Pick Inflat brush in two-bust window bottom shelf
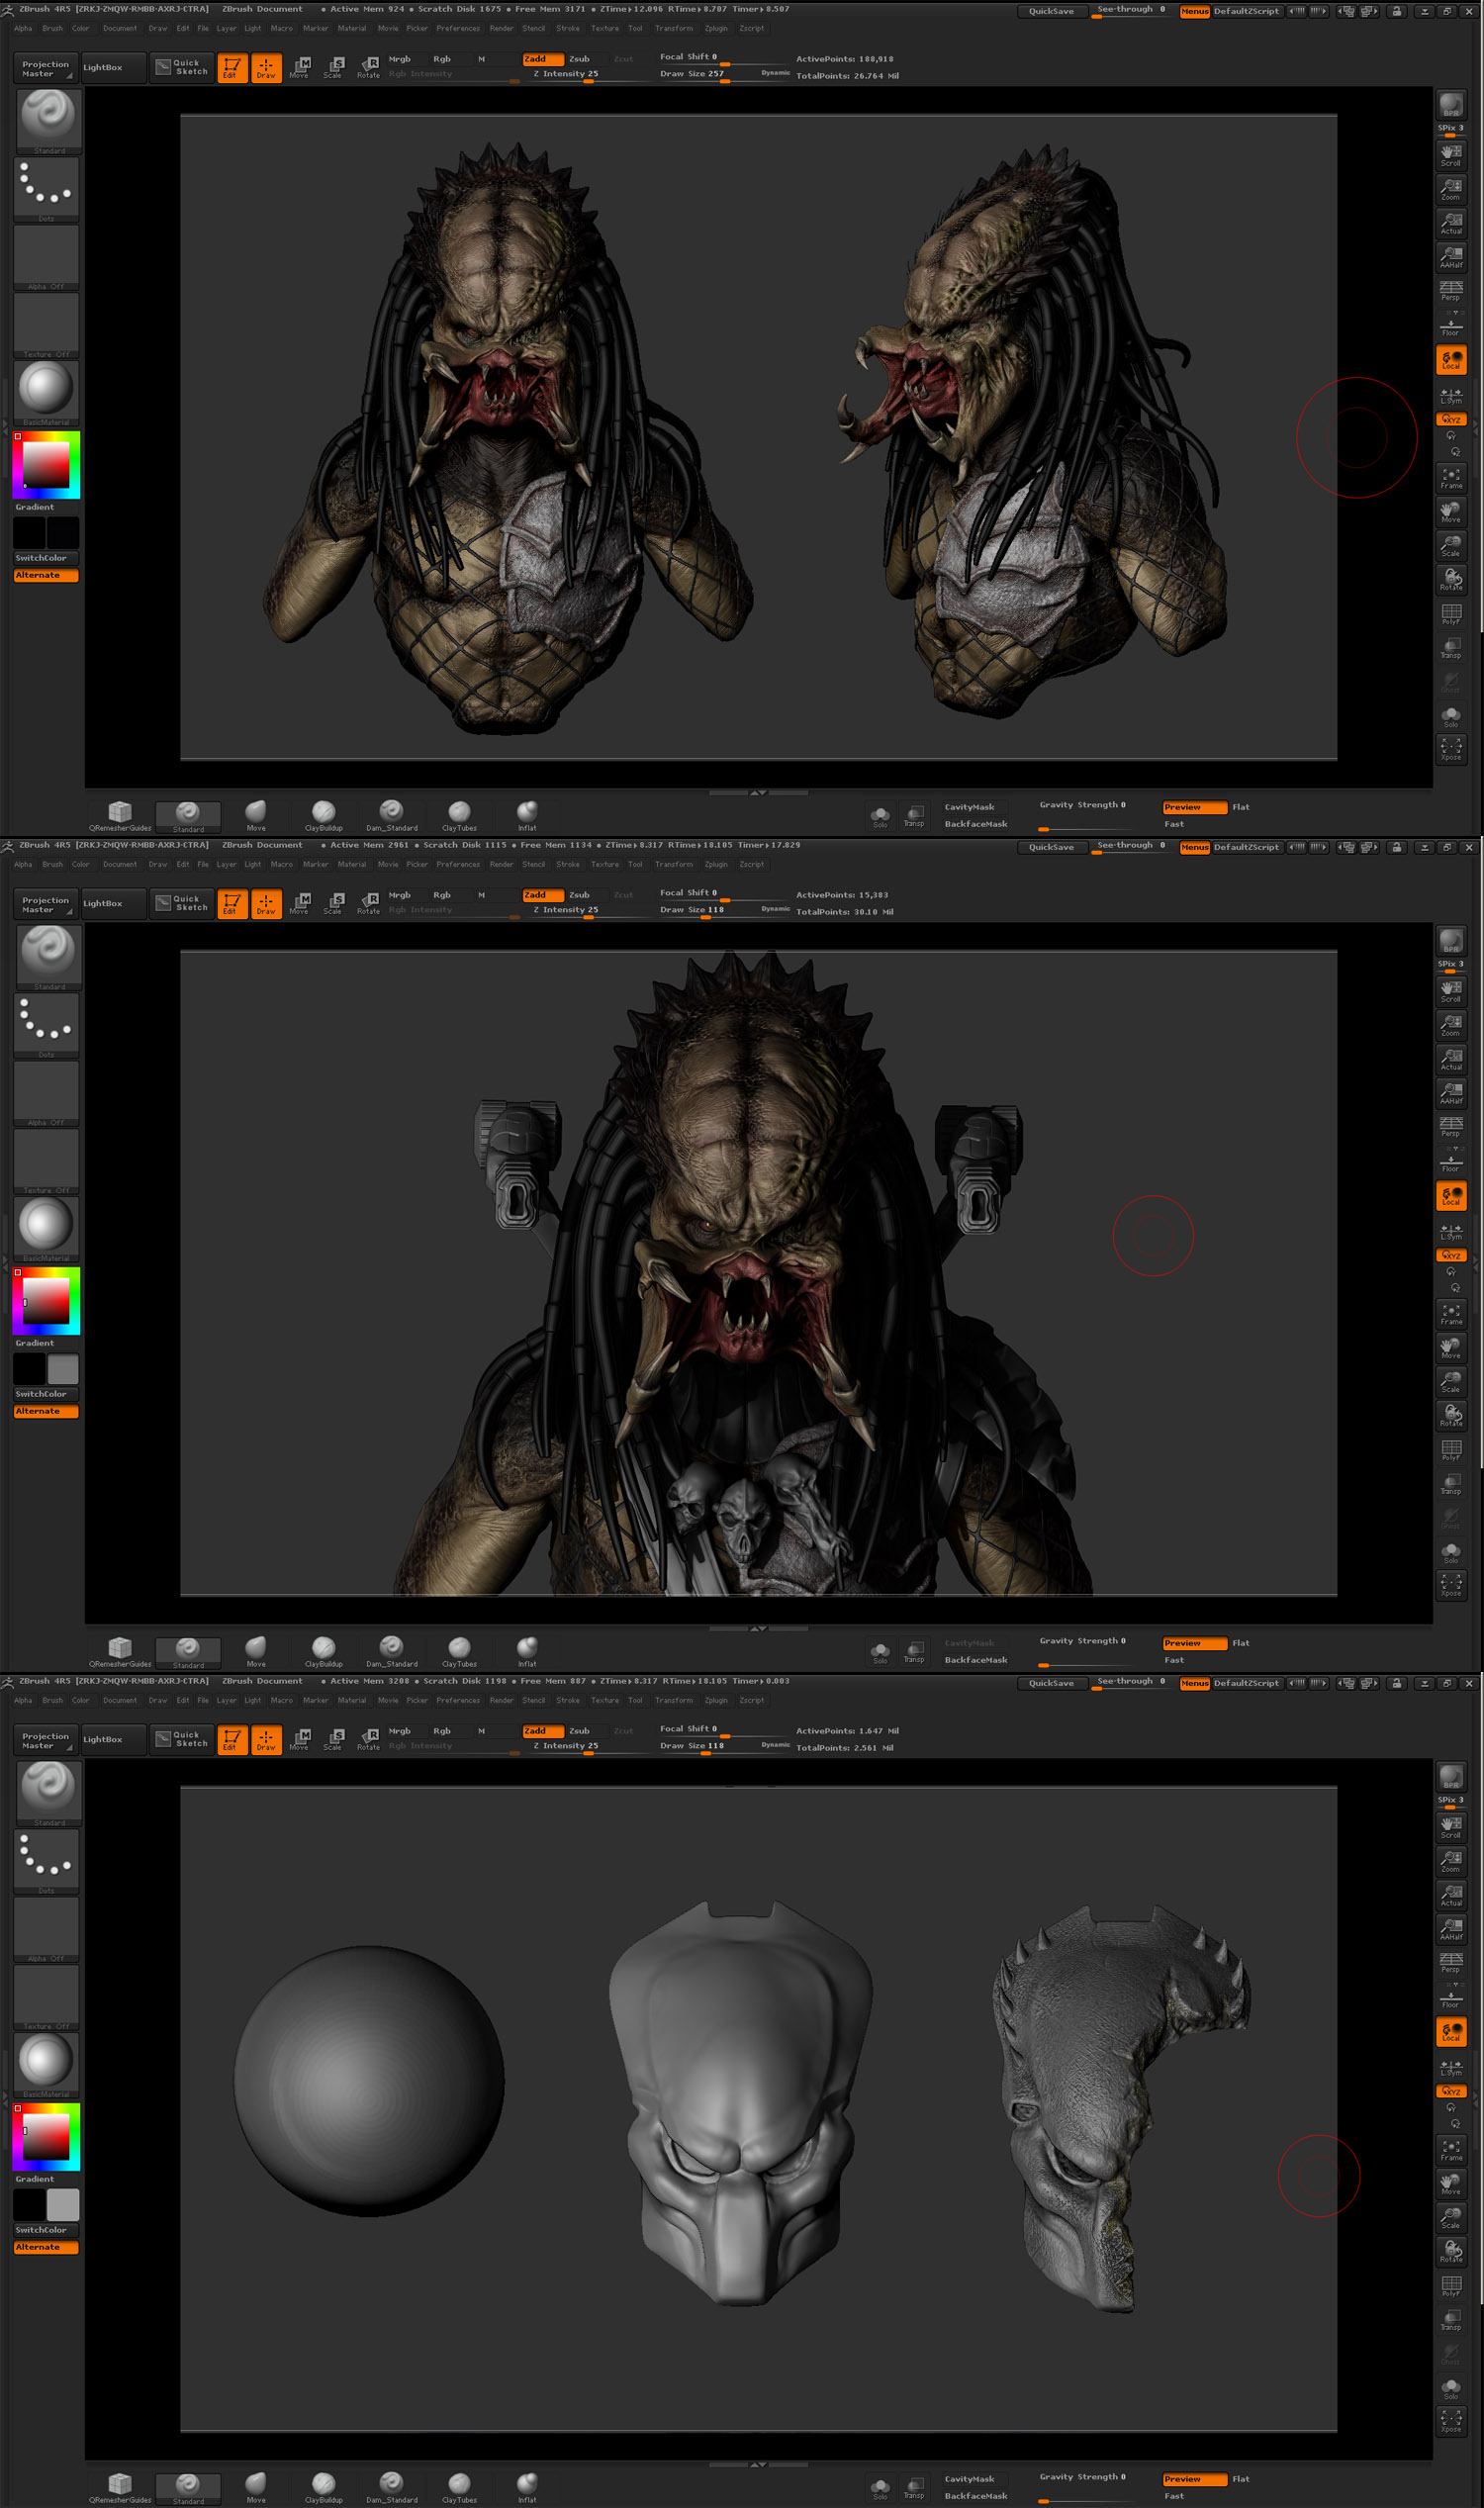1484x2508 pixels. click(527, 815)
